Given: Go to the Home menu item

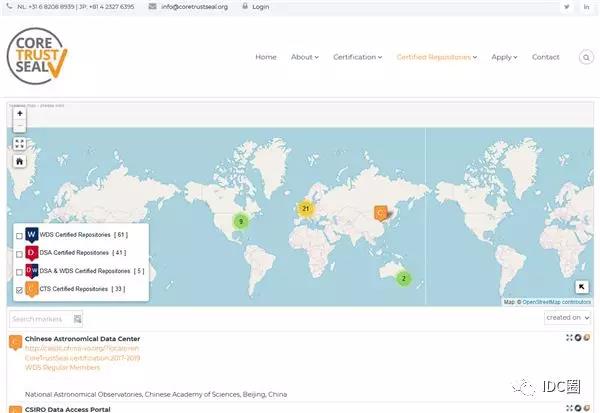Looking at the screenshot, I should click(x=266, y=57).
